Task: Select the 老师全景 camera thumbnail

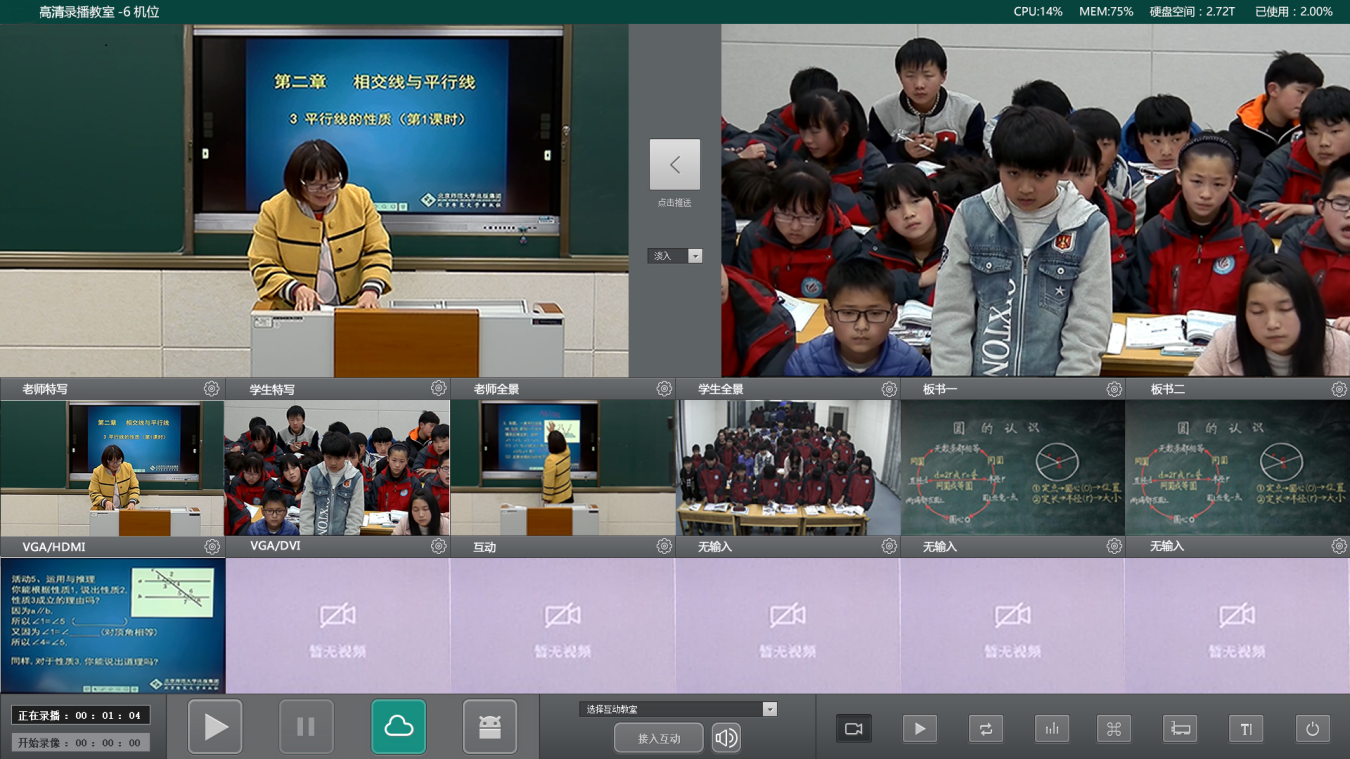Action: [x=562, y=468]
